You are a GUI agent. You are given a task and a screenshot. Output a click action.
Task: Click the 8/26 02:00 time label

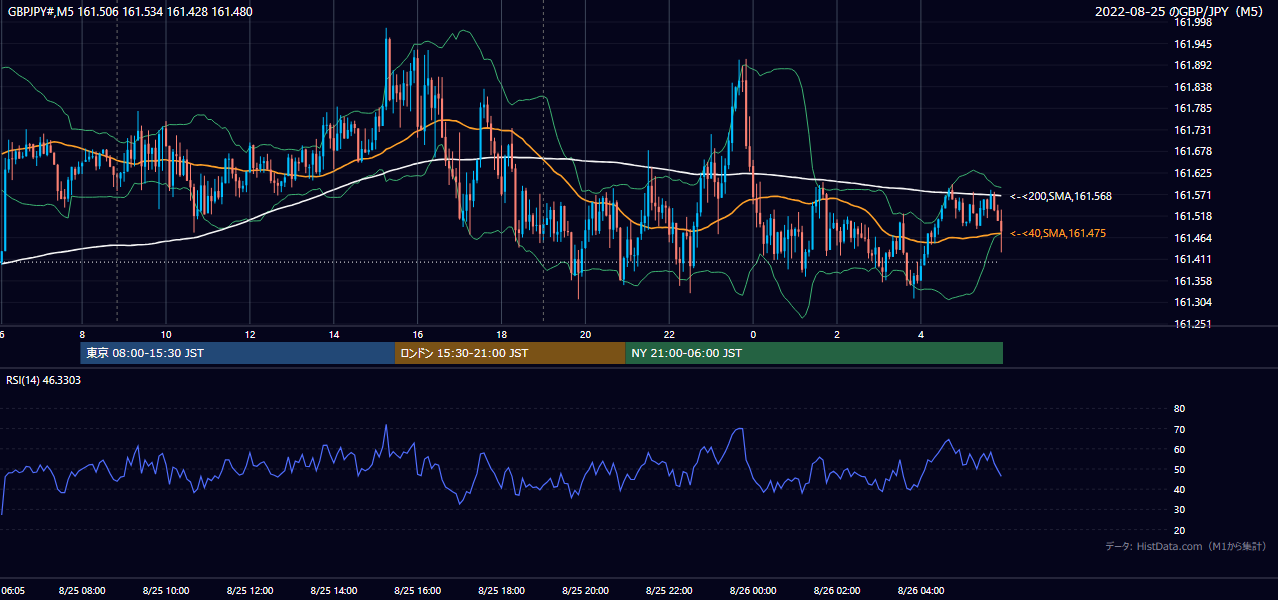[838, 591]
